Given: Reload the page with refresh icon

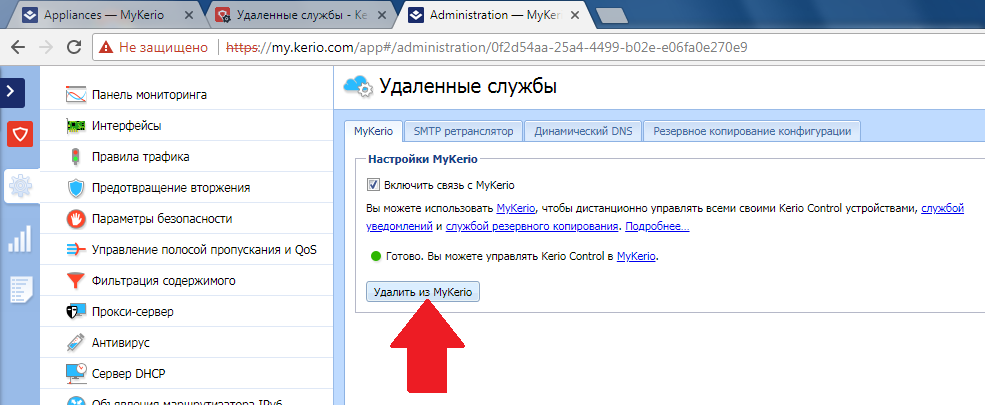Looking at the screenshot, I should coord(74,47).
